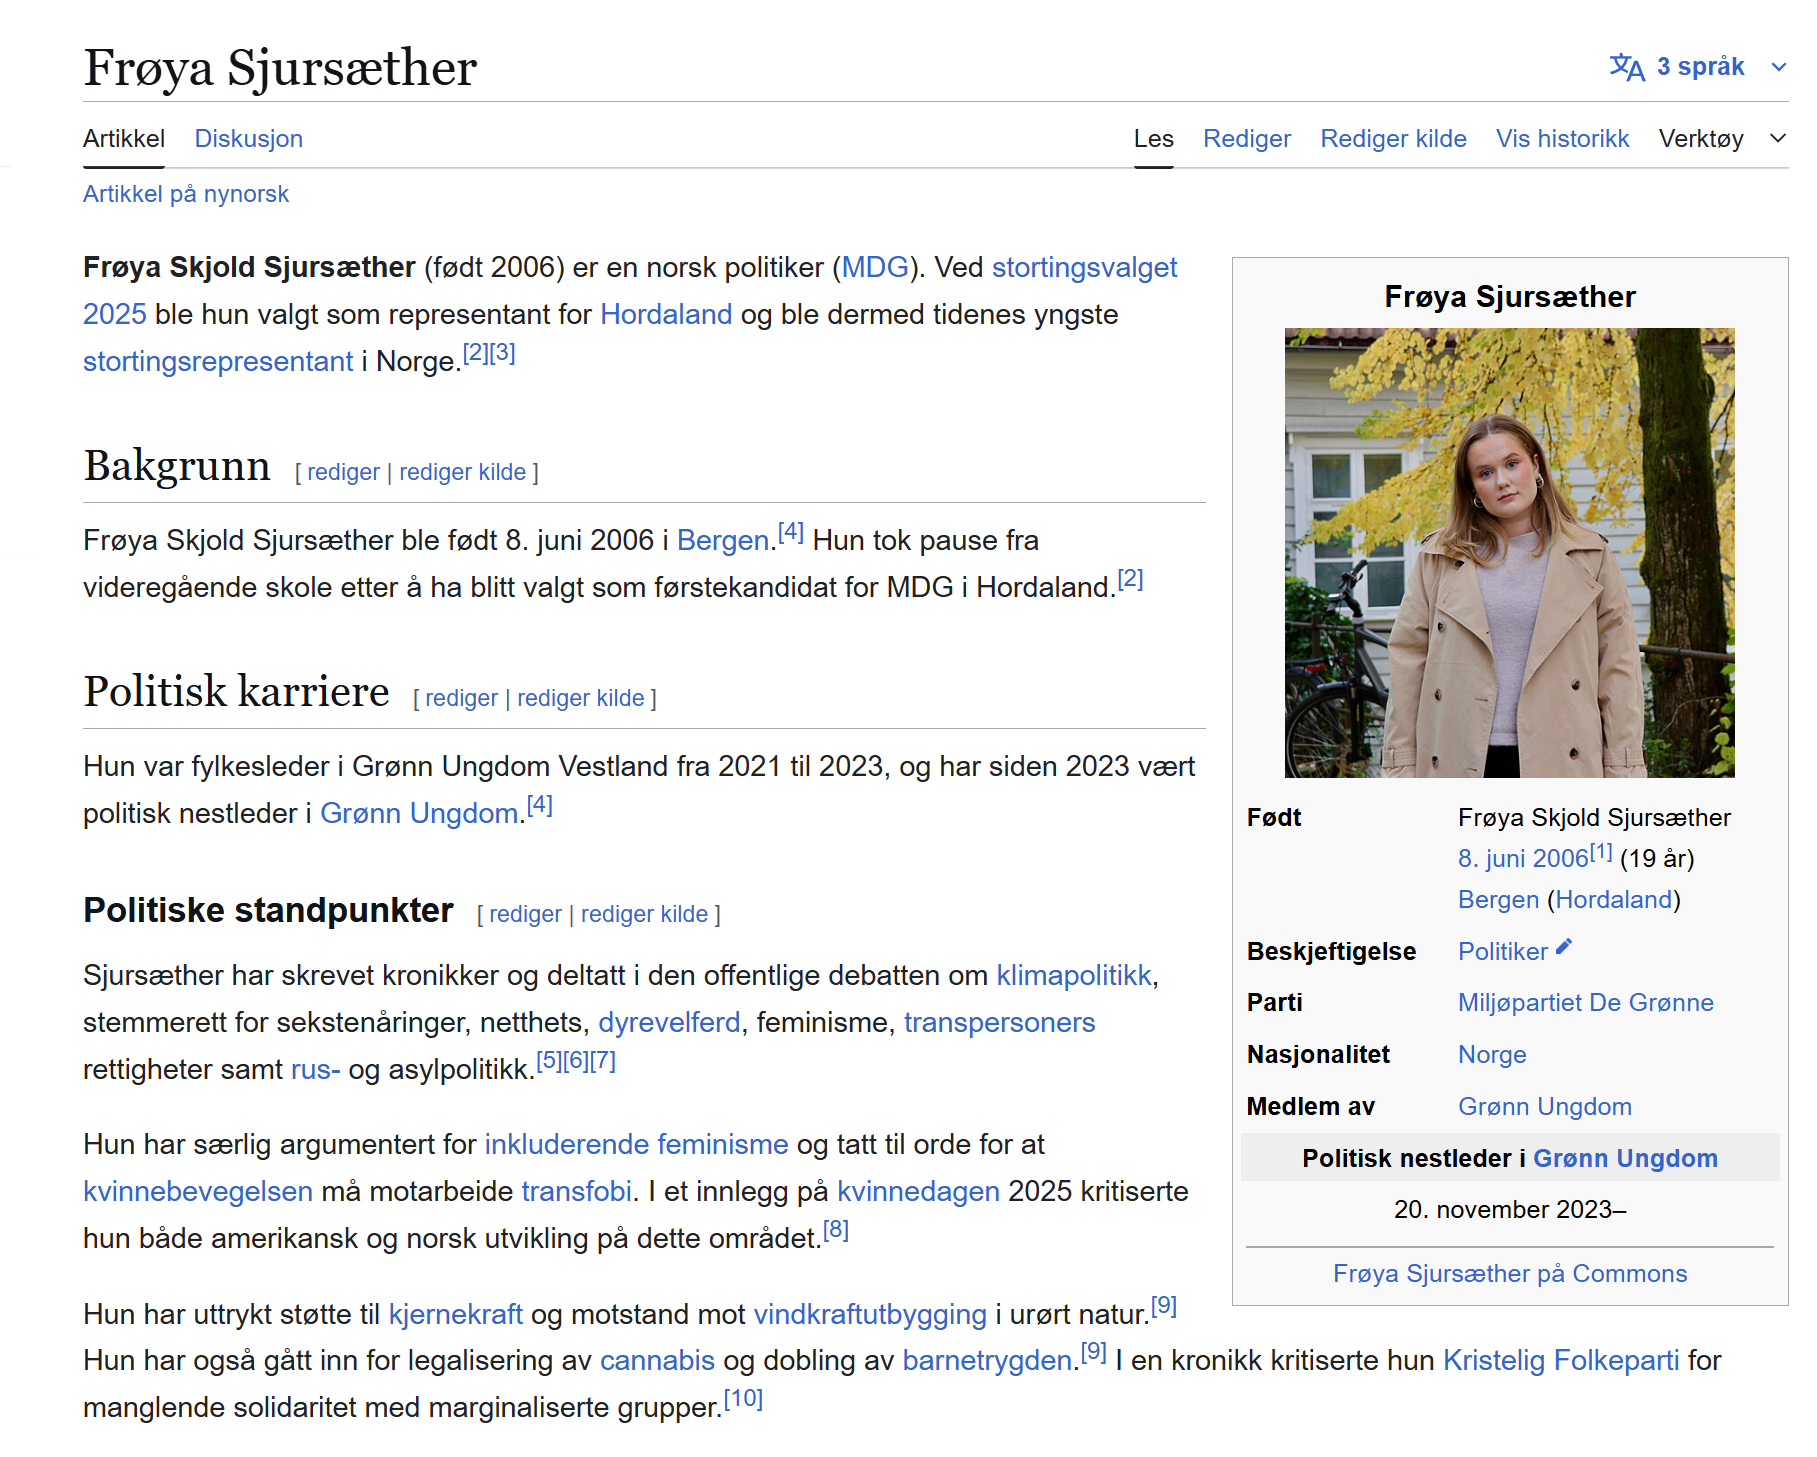The image size is (1817, 1457).
Task: Follow the rus- link
Action: pyautogui.click(x=316, y=1069)
